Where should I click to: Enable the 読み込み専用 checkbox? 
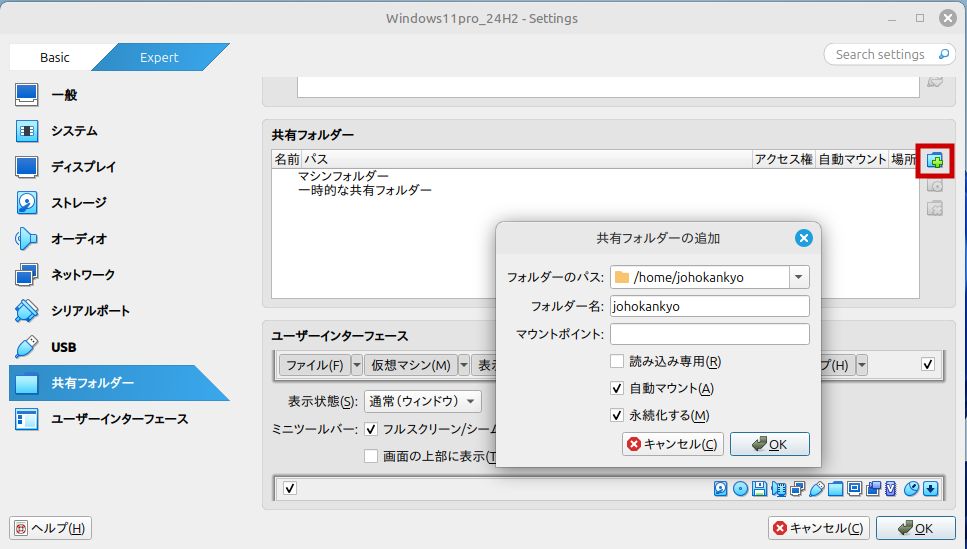pos(618,361)
